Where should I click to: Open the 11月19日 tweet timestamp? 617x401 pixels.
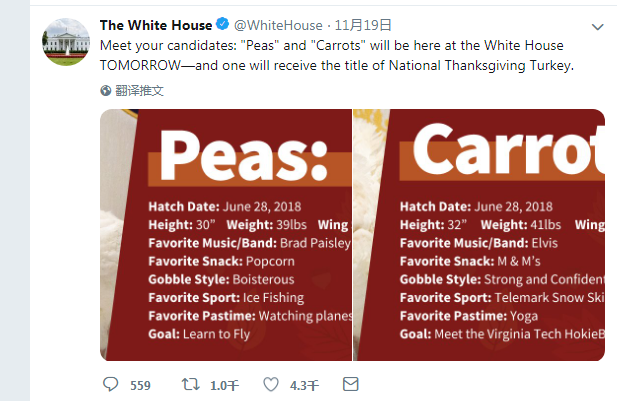click(x=361, y=25)
